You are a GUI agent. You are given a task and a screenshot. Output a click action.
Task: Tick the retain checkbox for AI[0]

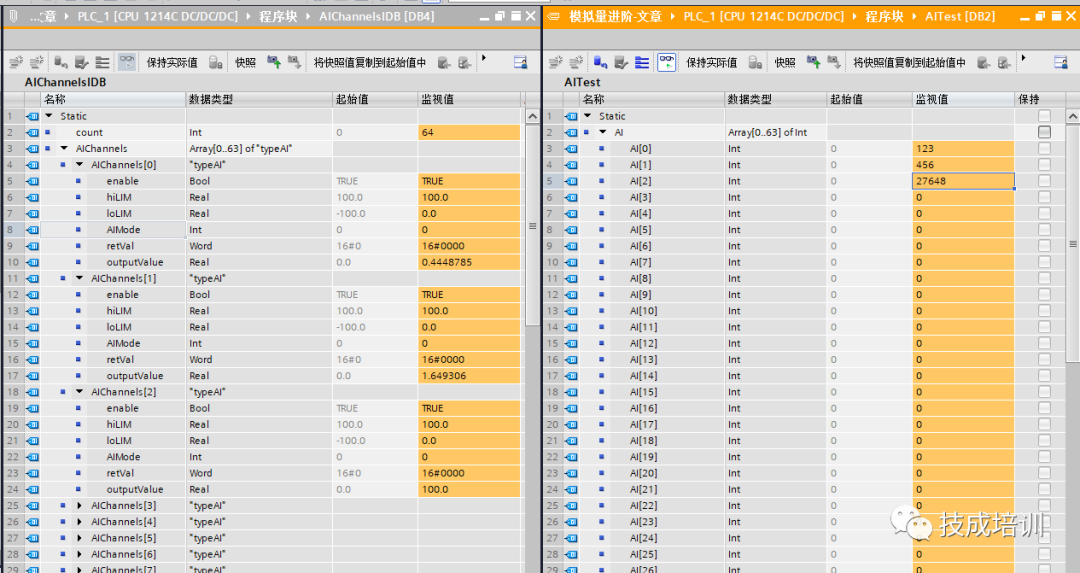[x=1044, y=148]
